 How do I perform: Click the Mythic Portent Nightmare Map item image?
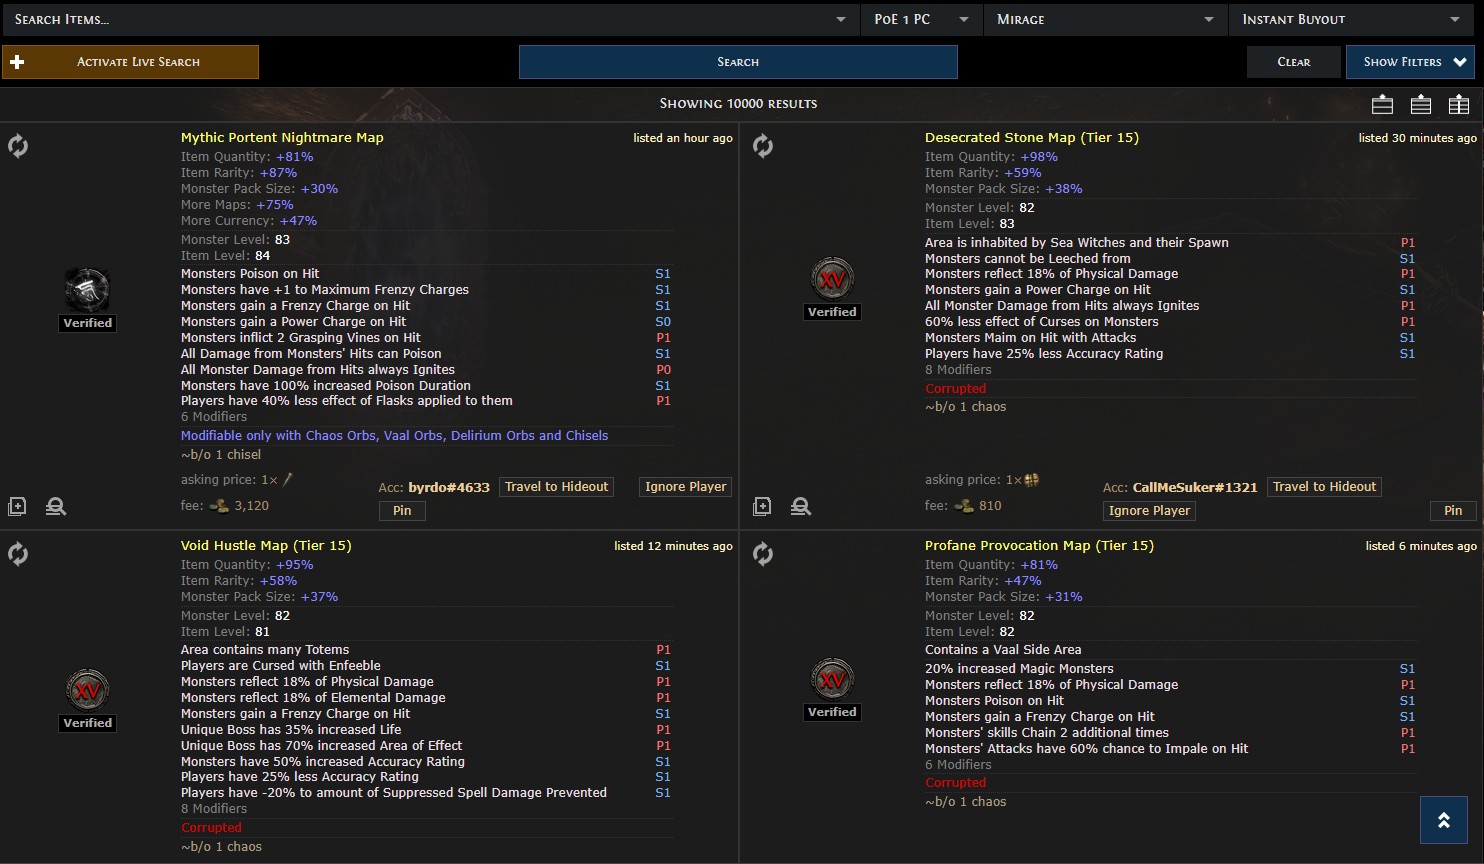pyautogui.click(x=87, y=290)
